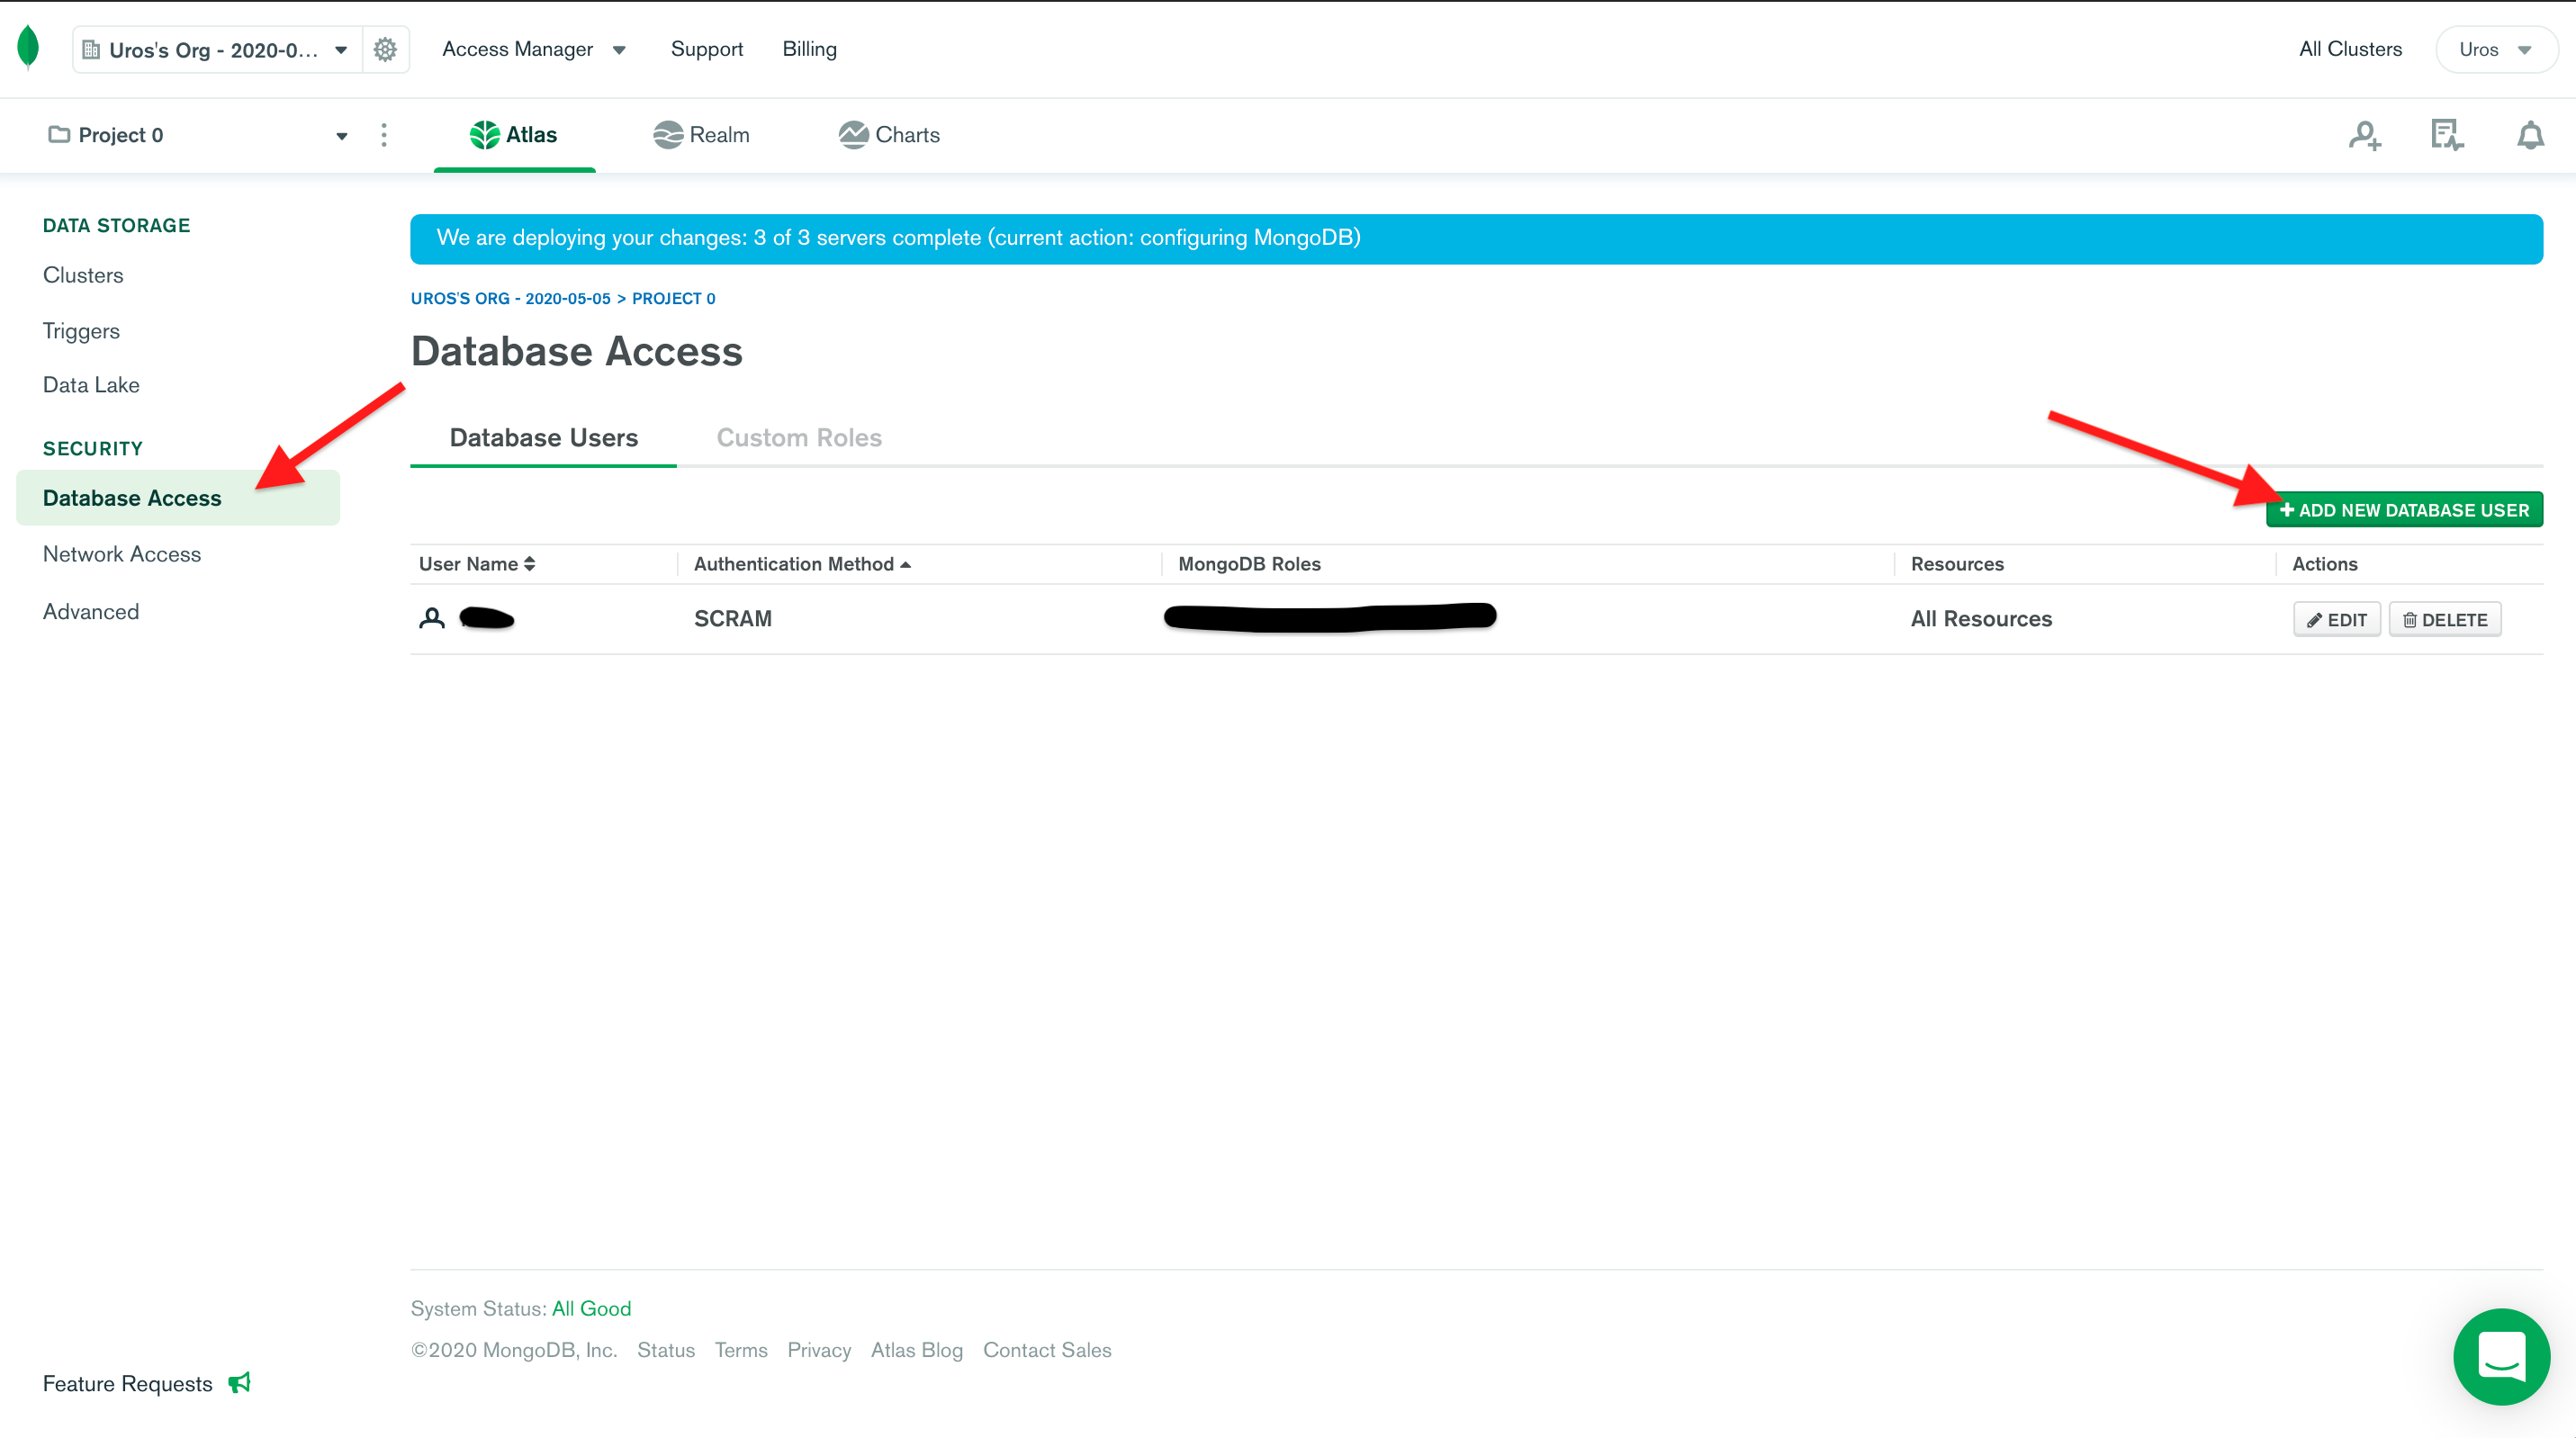The height and width of the screenshot is (1438, 2576).
Task: Open Network Access in the sidebar
Action: click(122, 554)
